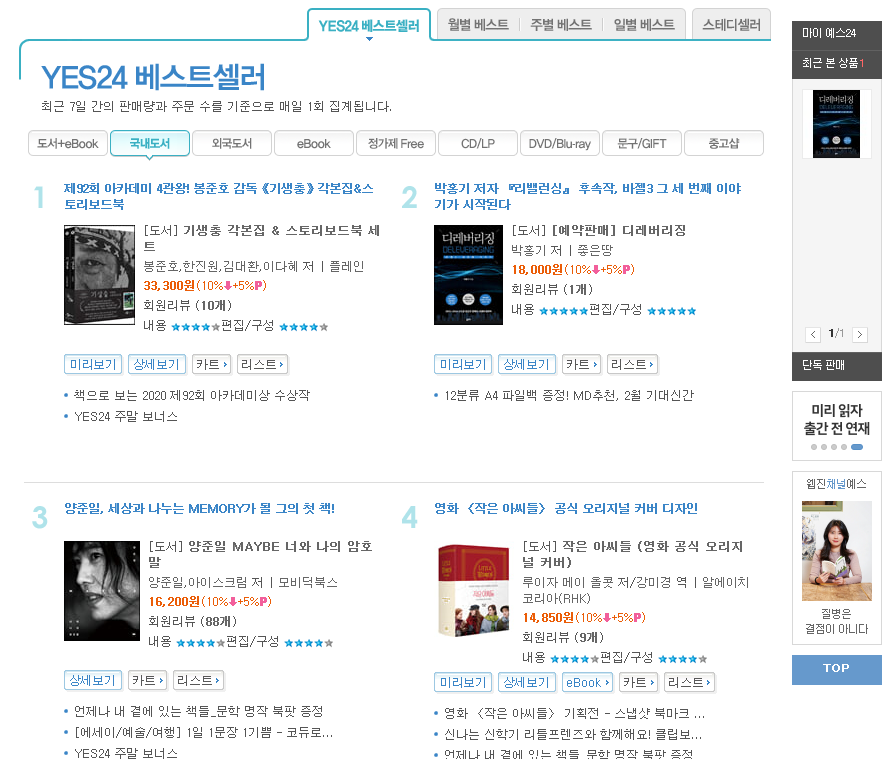
Task: Add the 기생충 book to 리스트
Action: [x=262, y=364]
